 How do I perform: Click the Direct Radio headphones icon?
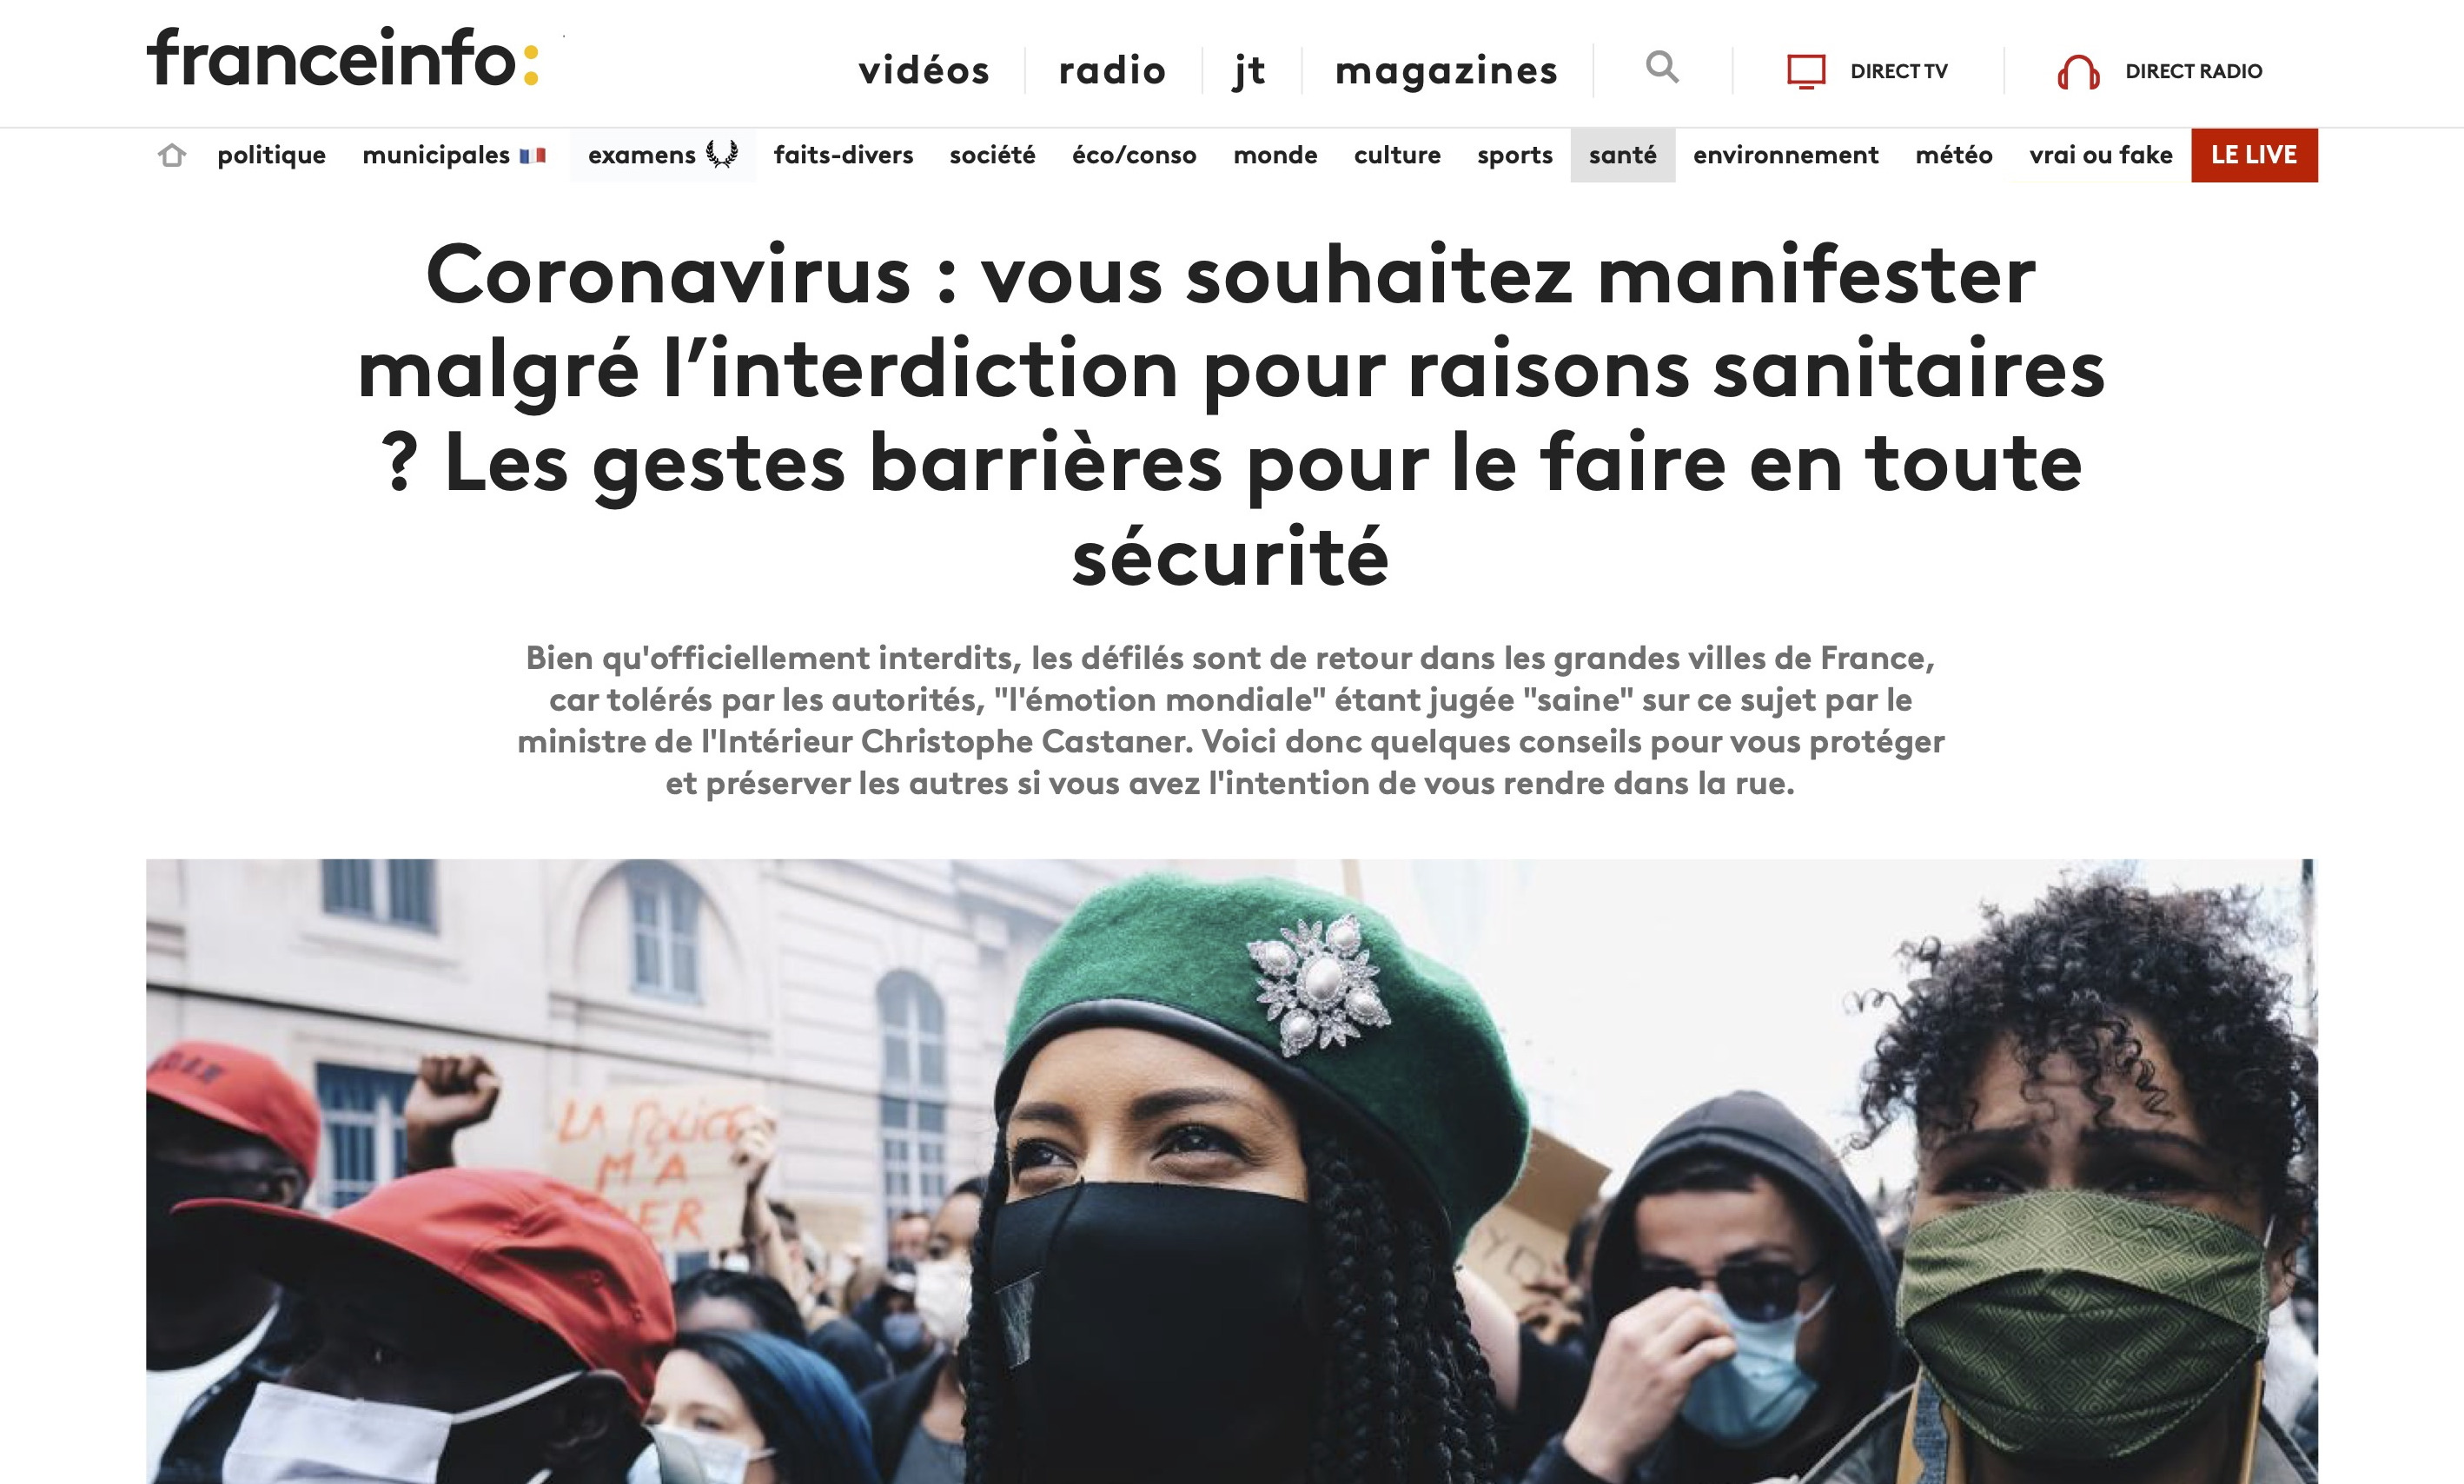point(2078,72)
